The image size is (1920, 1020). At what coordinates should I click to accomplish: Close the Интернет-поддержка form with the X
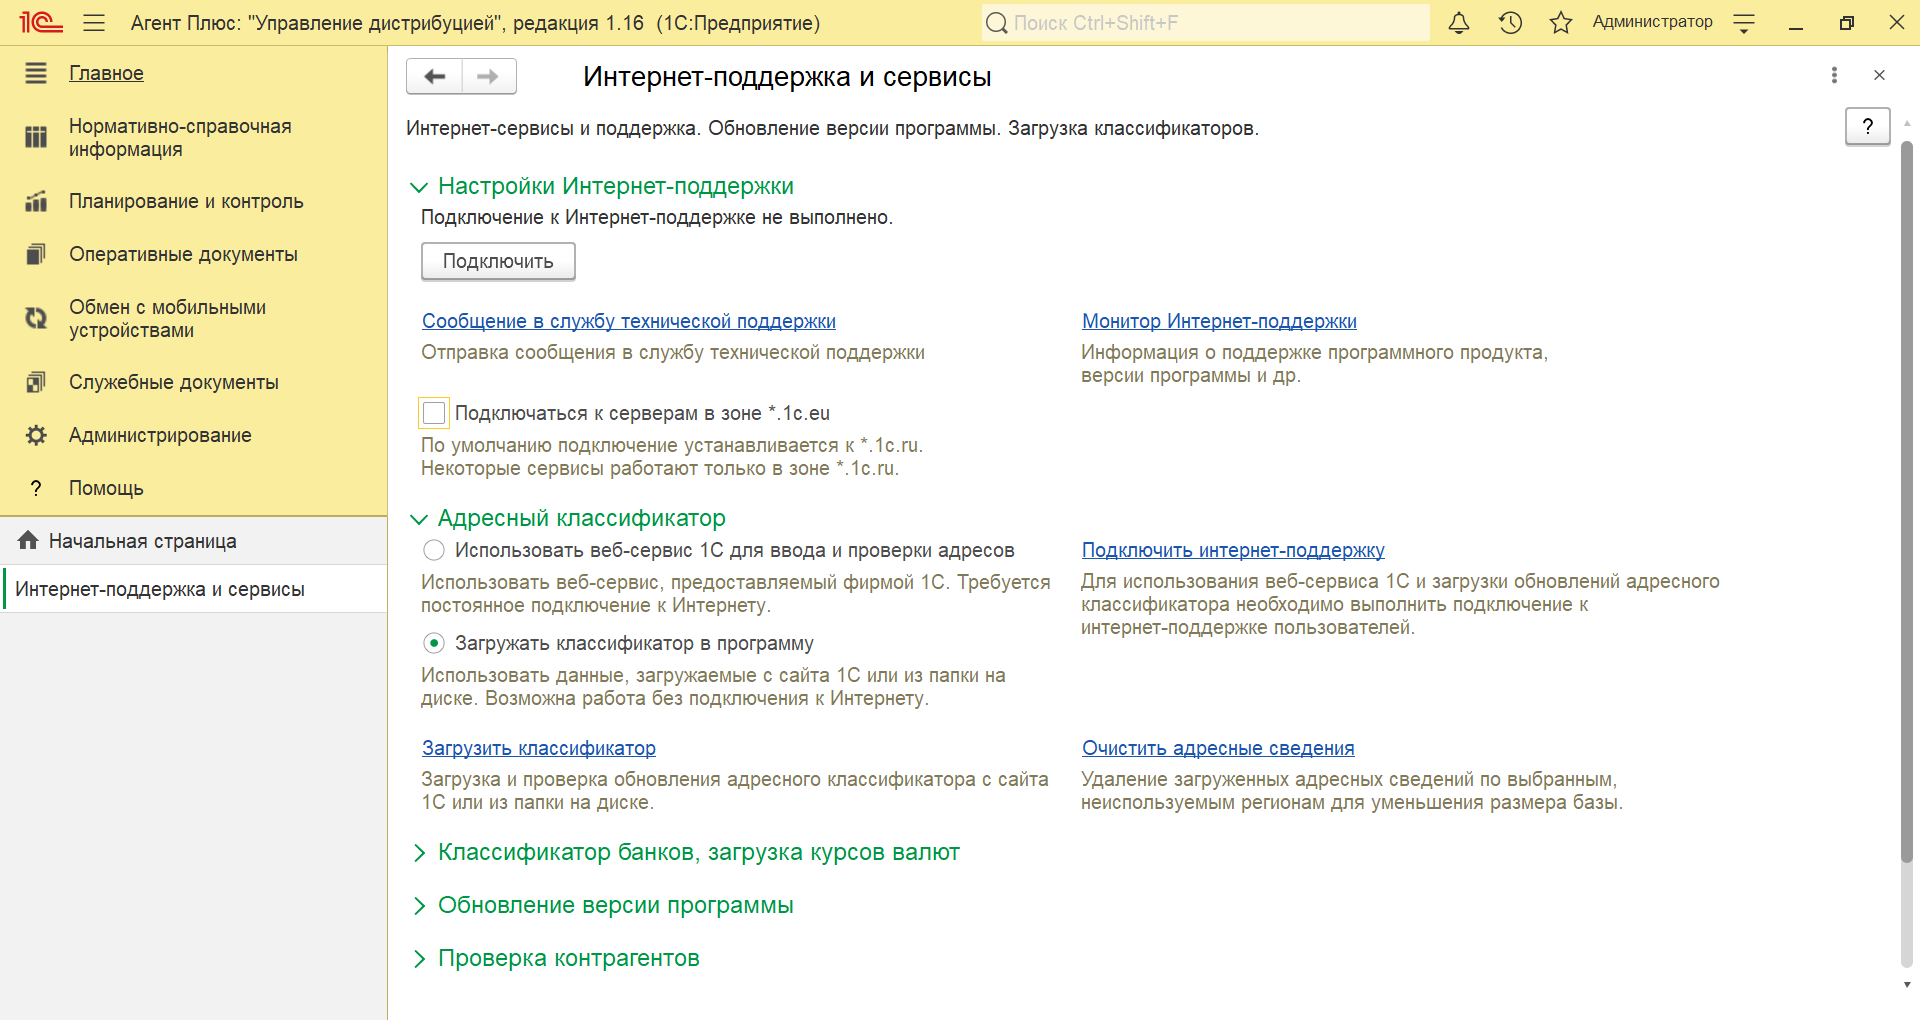pyautogui.click(x=1879, y=75)
